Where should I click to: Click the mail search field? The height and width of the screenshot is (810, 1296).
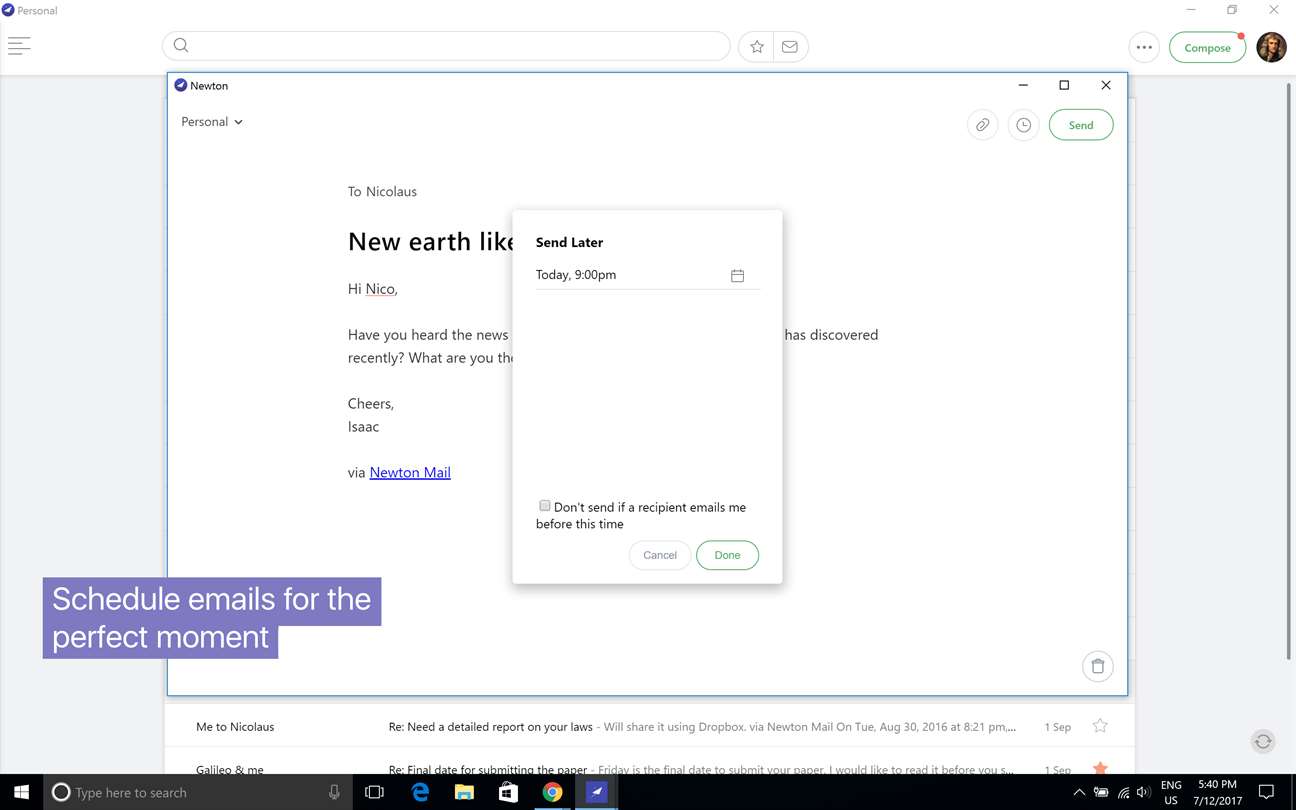click(446, 46)
